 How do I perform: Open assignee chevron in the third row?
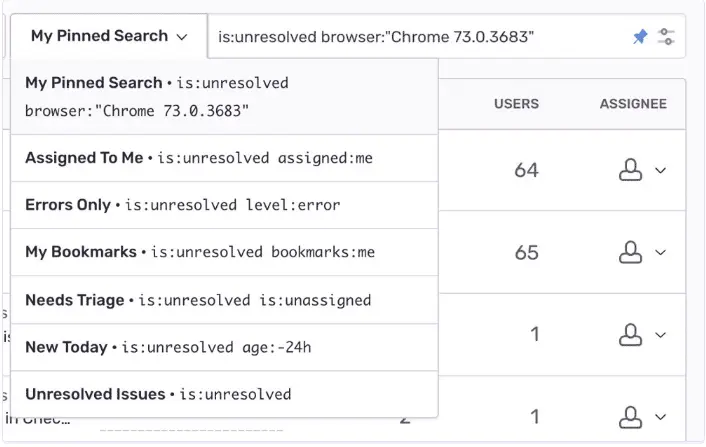tap(660, 335)
